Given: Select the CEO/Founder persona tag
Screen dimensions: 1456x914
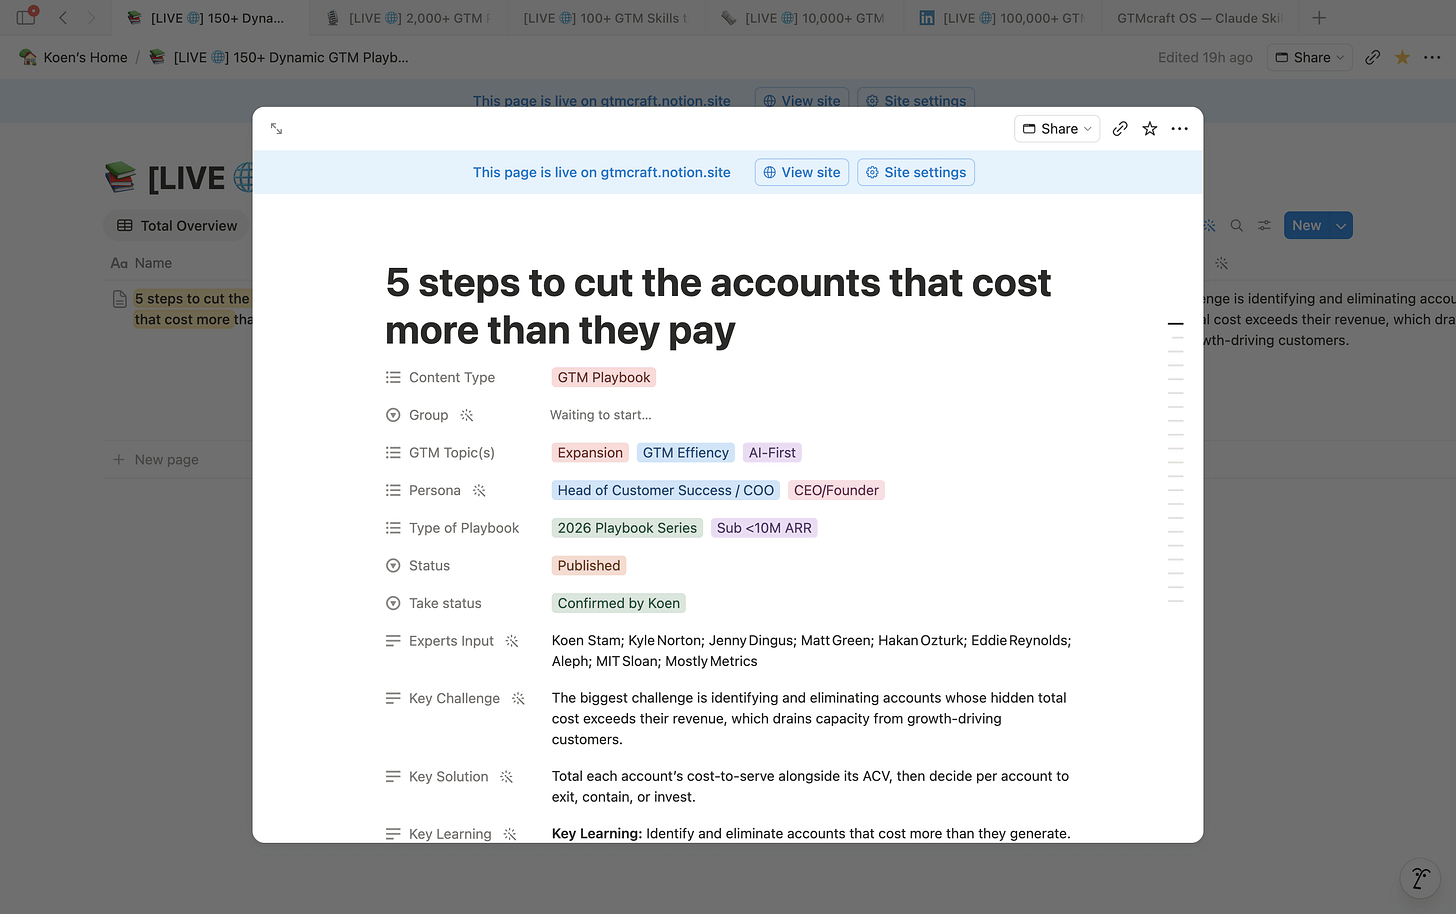Looking at the screenshot, I should [x=836, y=490].
